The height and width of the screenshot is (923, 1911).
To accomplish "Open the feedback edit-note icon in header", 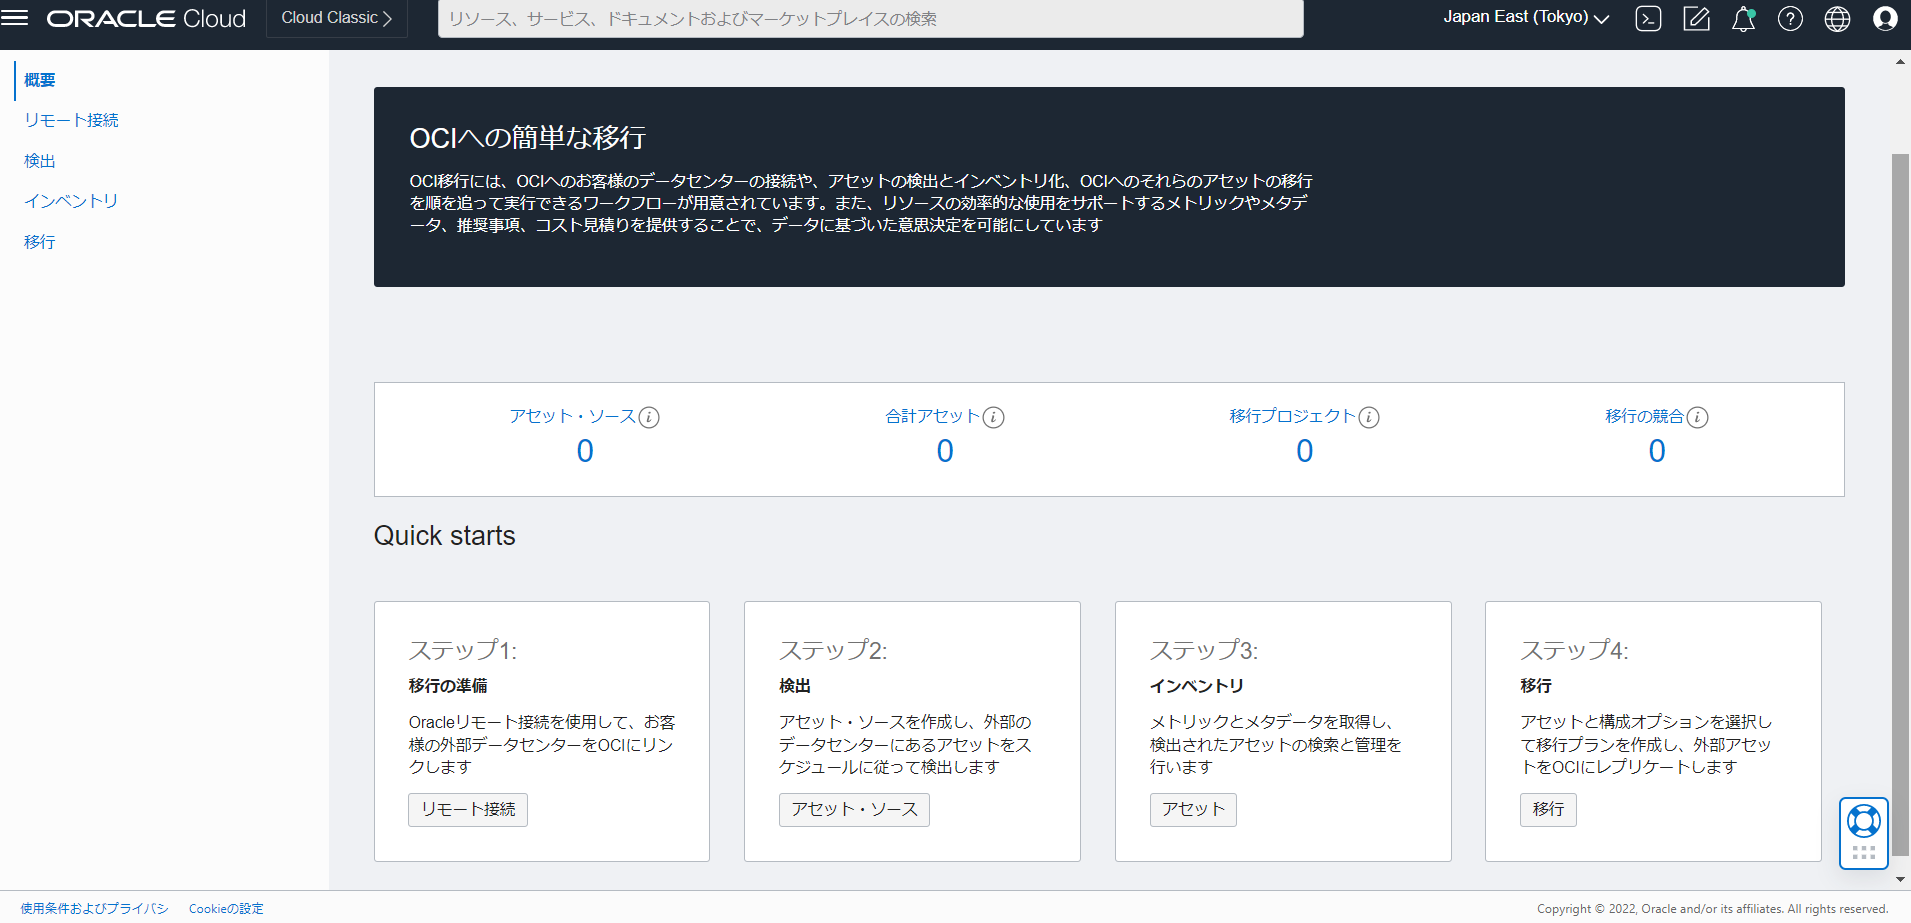I will point(1696,19).
